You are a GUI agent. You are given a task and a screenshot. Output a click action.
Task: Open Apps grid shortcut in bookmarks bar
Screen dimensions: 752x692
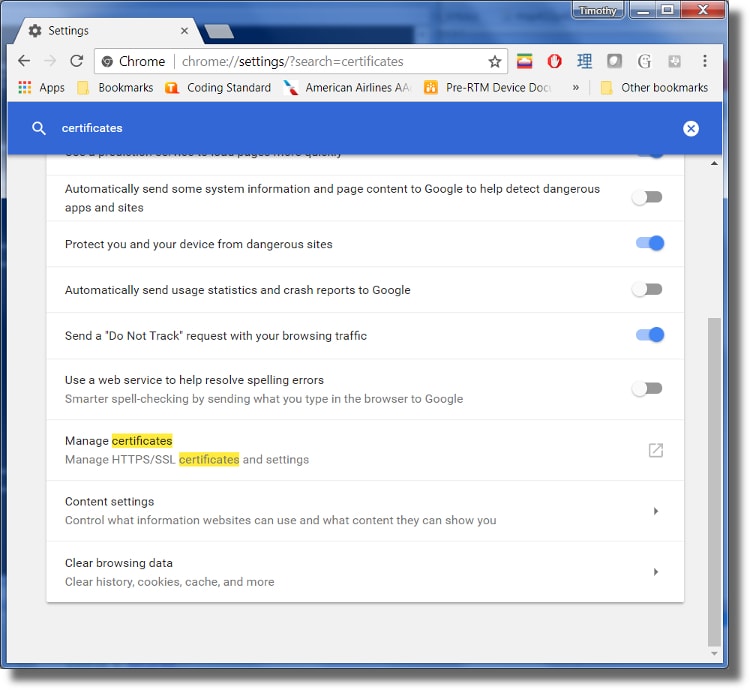coord(41,88)
